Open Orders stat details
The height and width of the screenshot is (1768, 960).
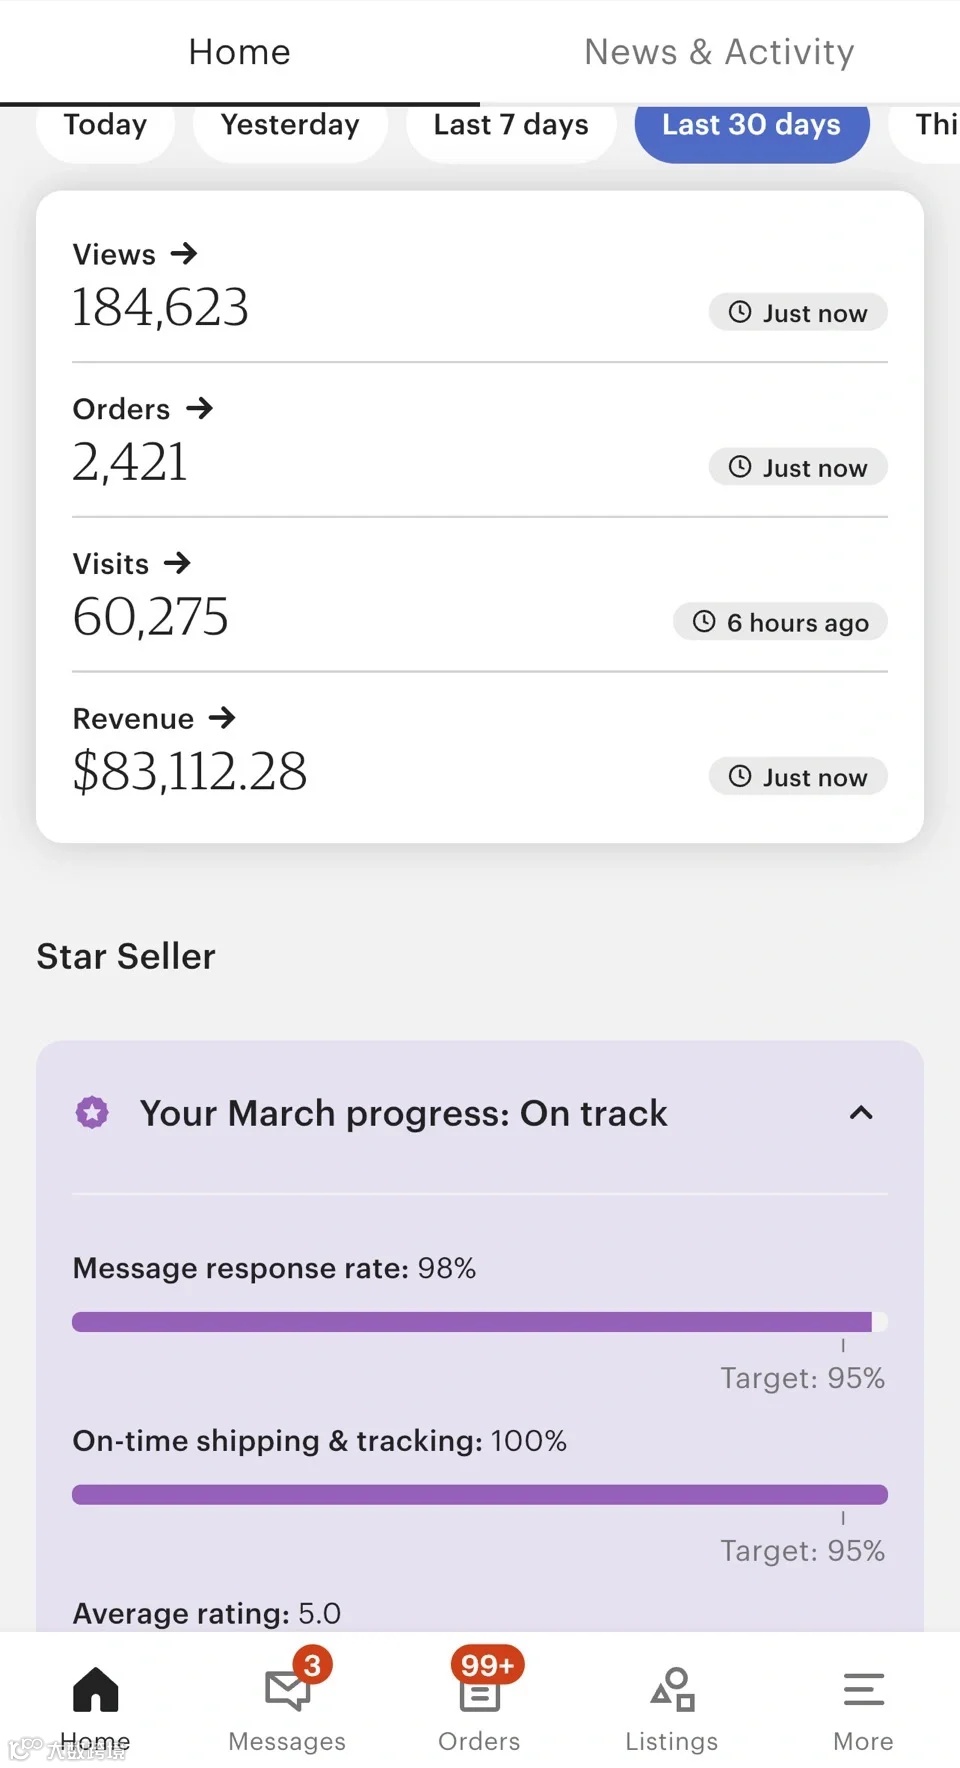(x=143, y=409)
